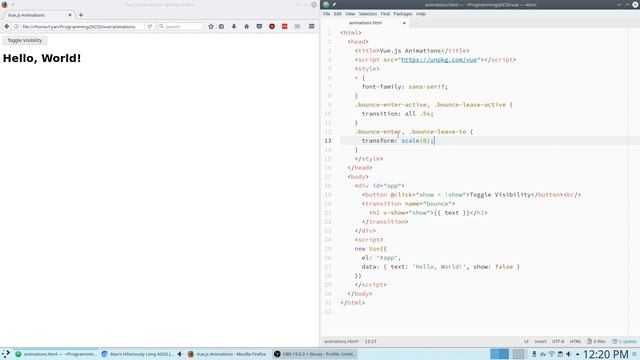Click the transition name="bounce" line
640x360 pixels.
click(x=408, y=204)
